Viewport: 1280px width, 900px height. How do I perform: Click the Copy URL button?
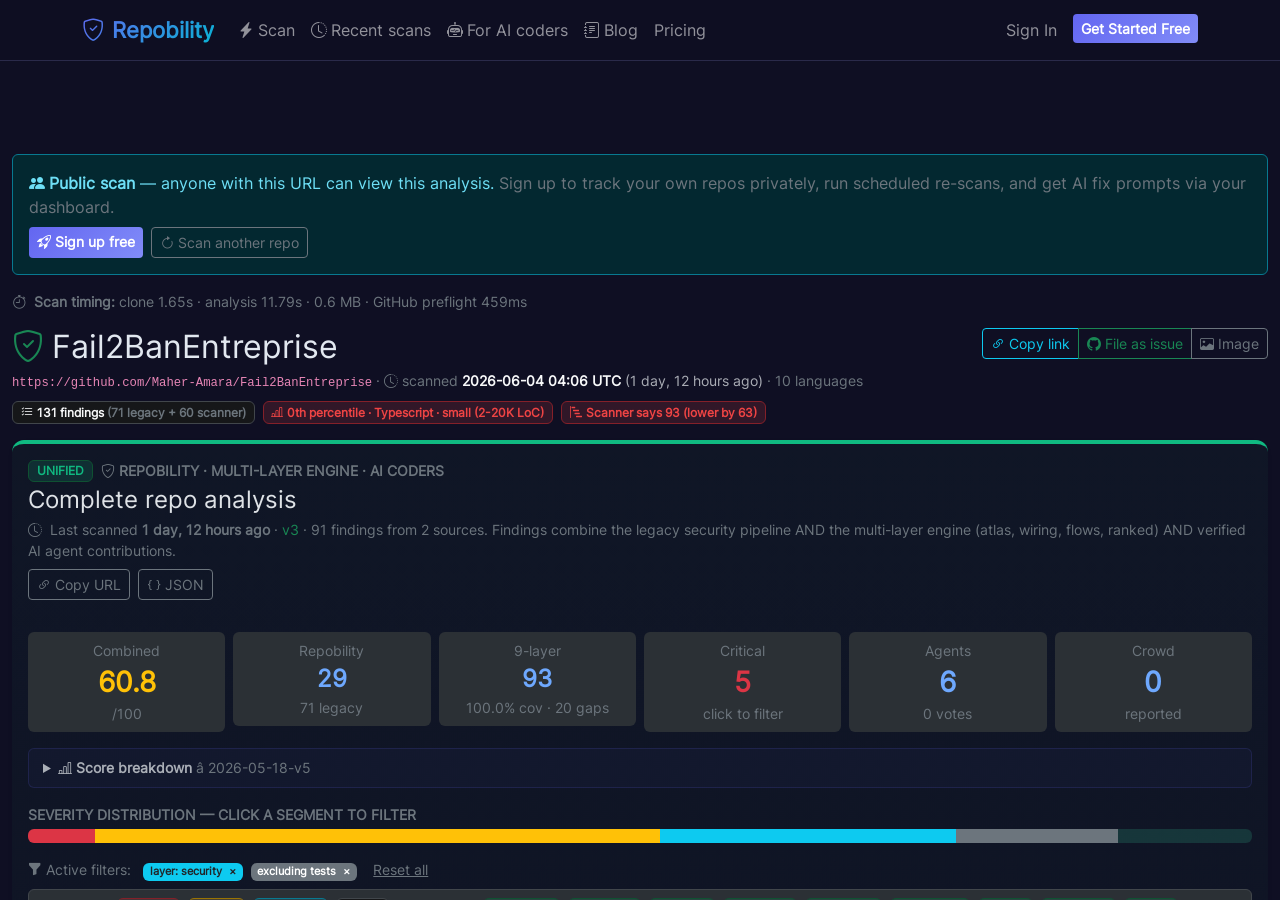[79, 584]
